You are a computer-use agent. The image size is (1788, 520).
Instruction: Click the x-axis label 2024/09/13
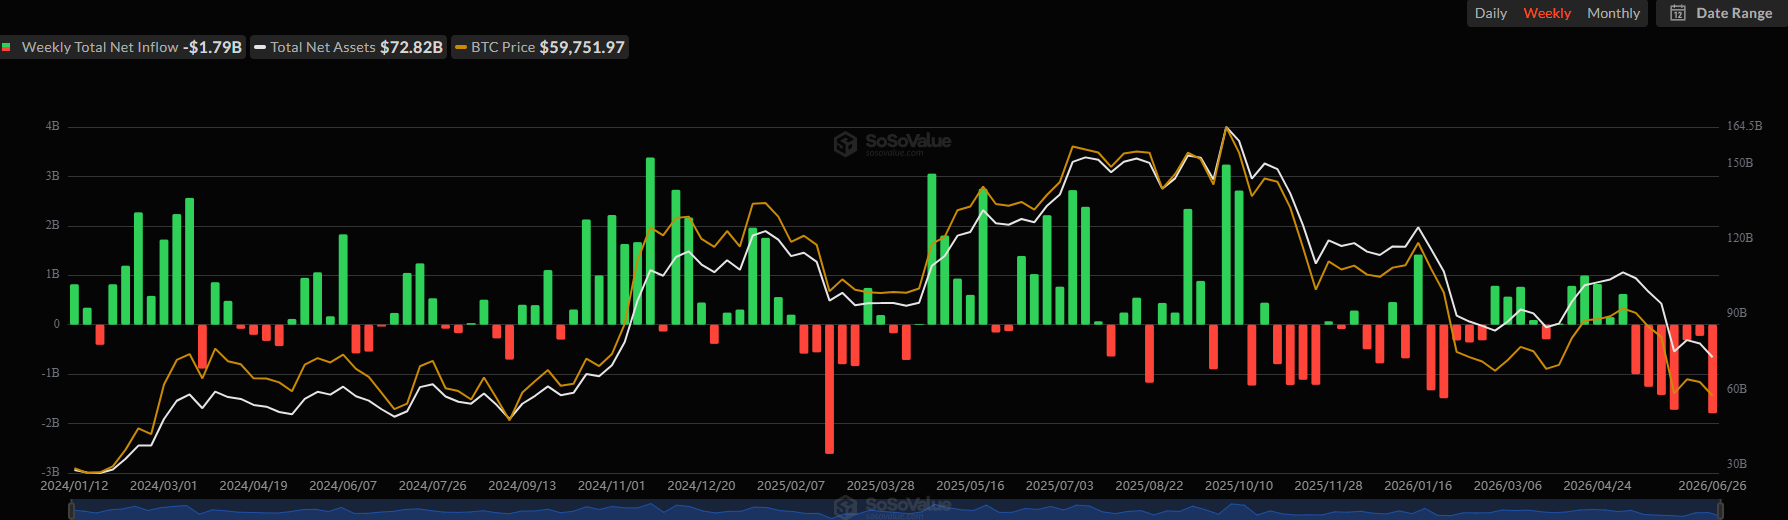click(522, 485)
